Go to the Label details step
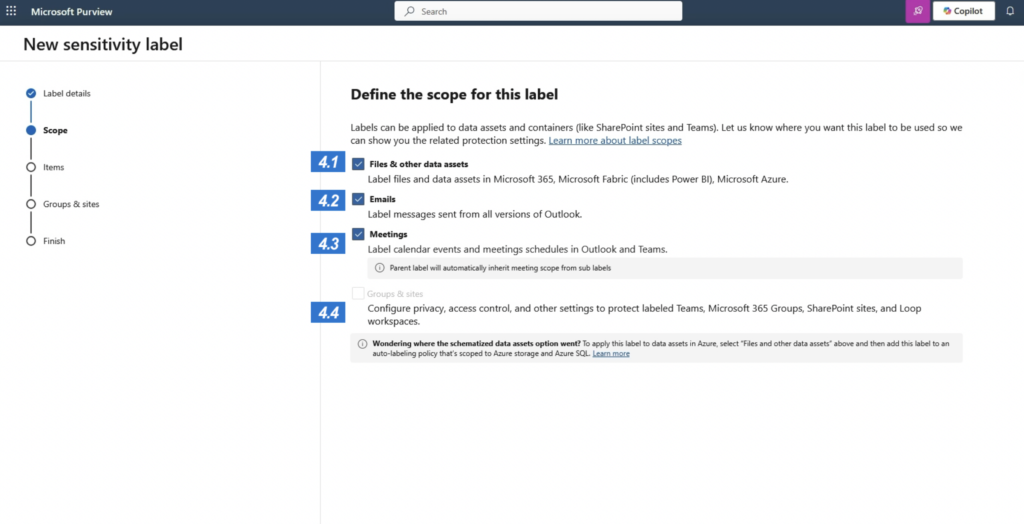The width and height of the screenshot is (1024, 524). 67,93
